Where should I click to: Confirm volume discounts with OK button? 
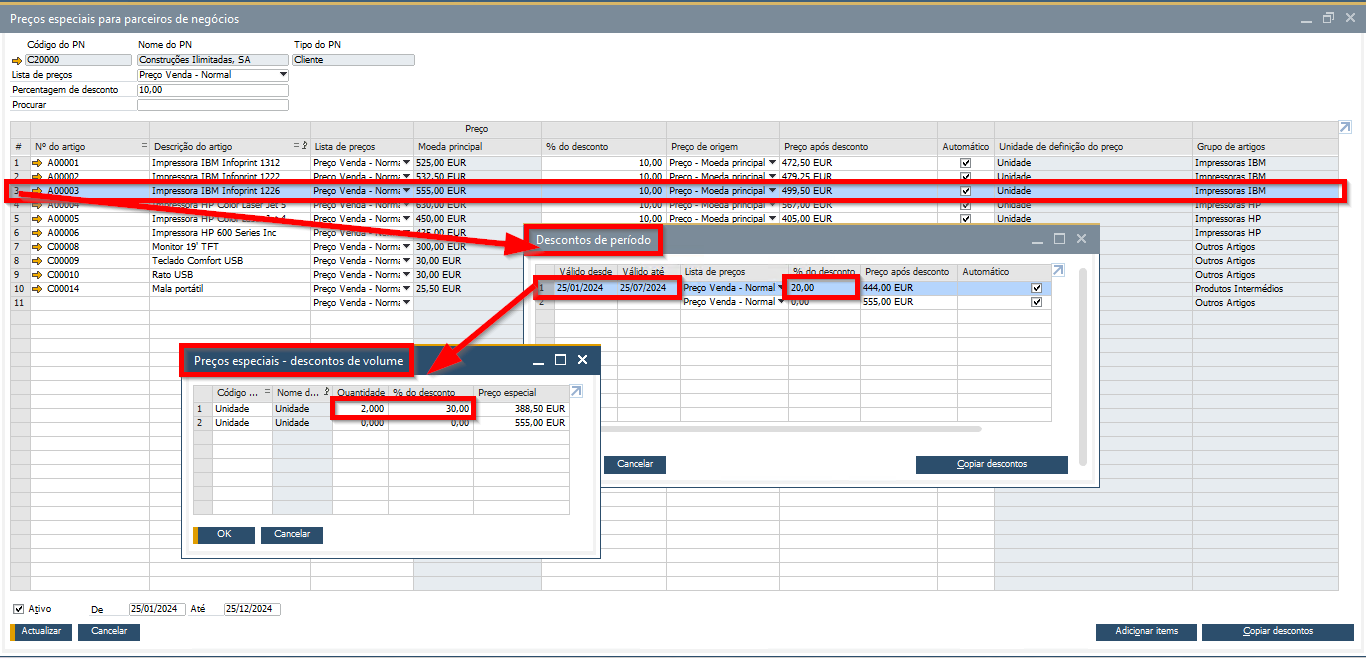point(224,535)
